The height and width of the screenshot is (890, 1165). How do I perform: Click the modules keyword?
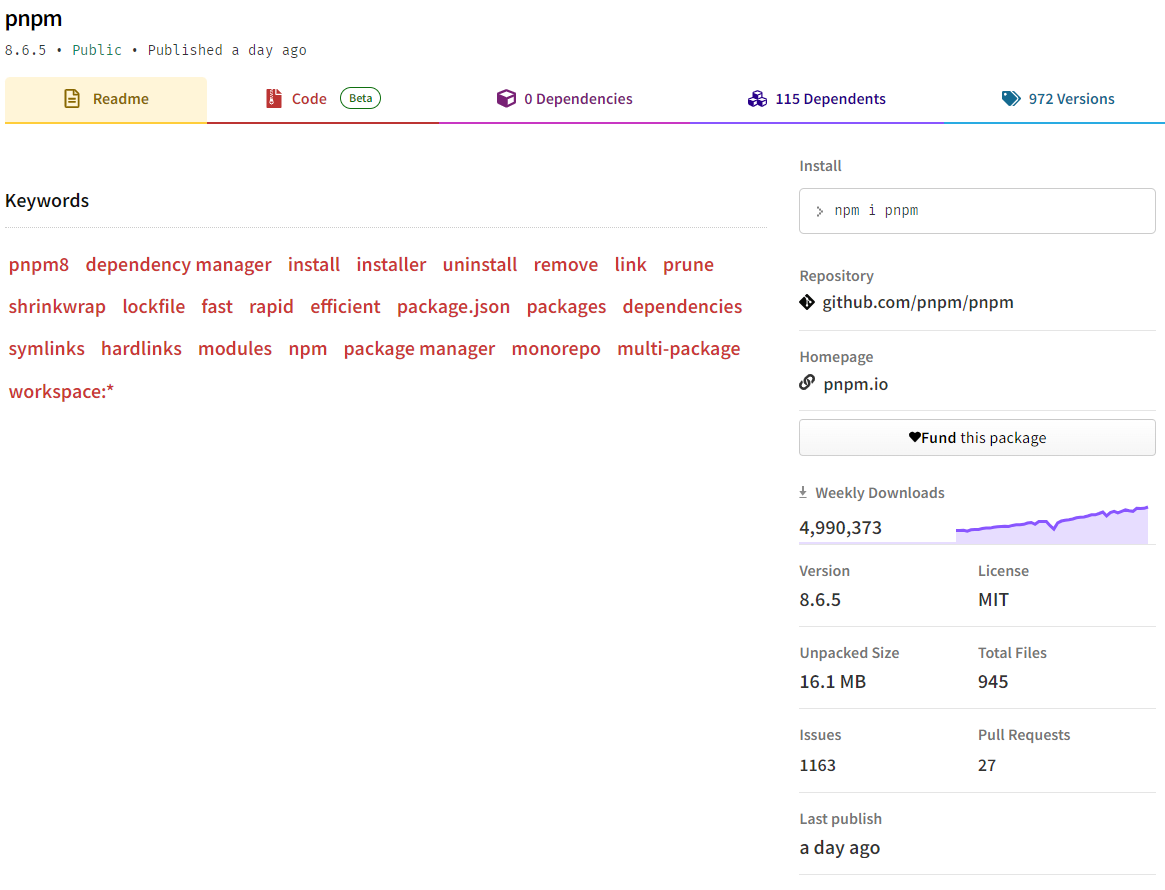click(x=235, y=349)
